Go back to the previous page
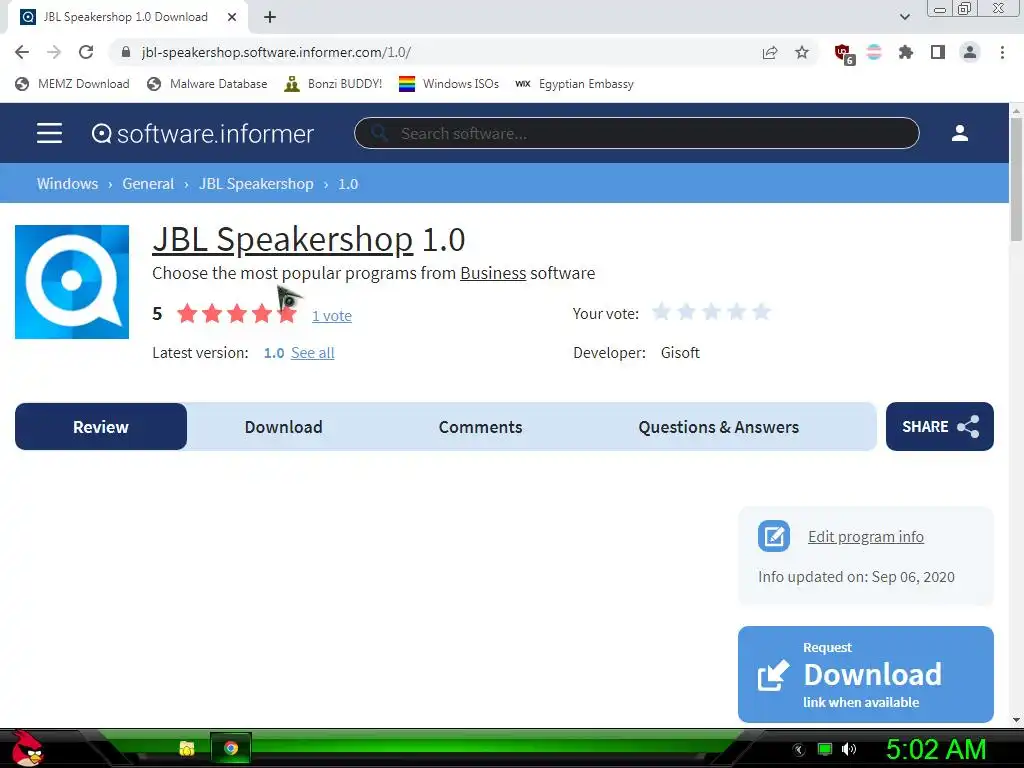The image size is (1024, 768). tap(22, 52)
